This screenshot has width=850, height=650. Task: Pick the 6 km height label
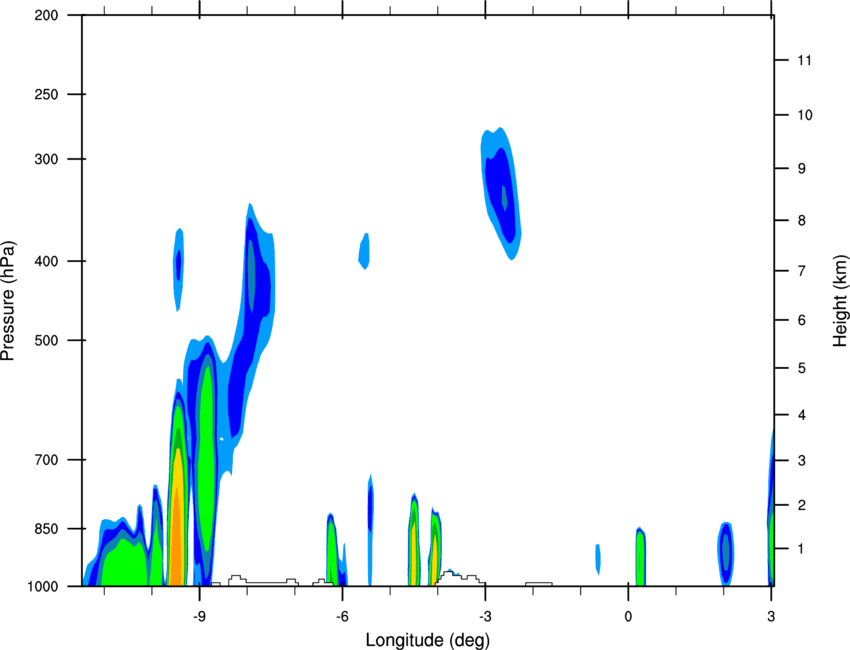(801, 320)
